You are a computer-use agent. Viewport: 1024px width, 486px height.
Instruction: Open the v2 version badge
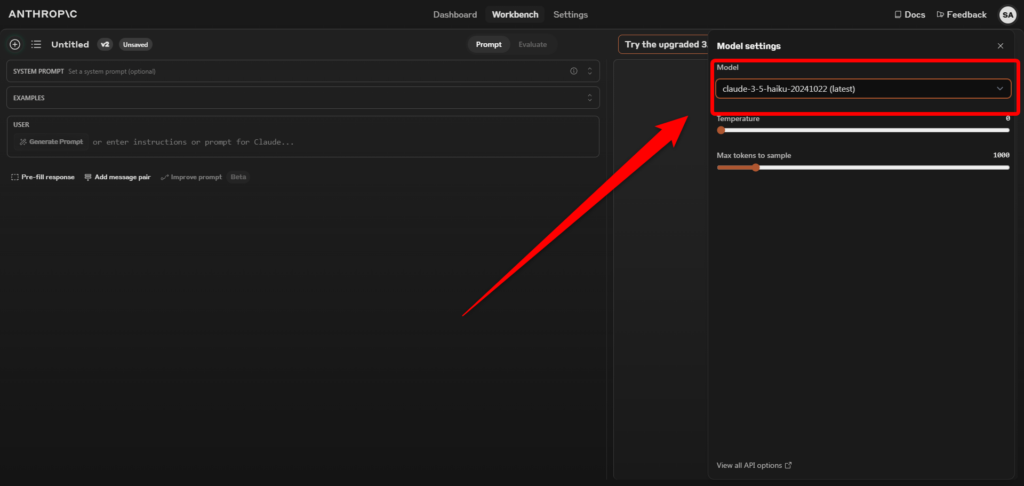point(104,44)
